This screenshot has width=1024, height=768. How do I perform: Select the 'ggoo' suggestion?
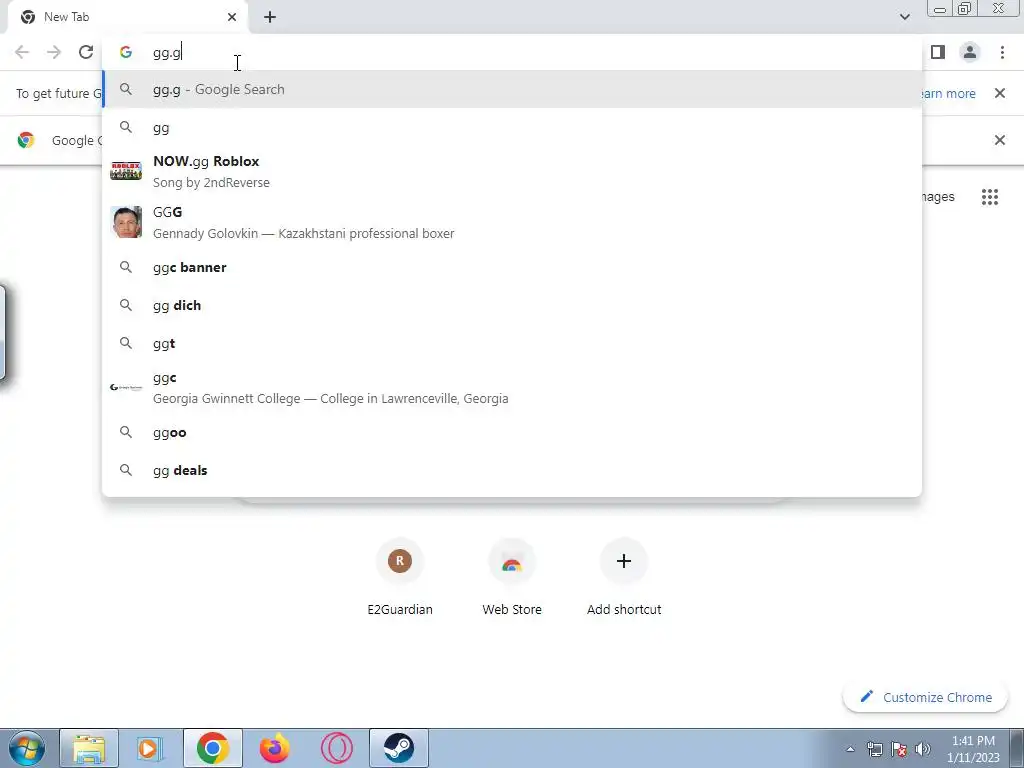tap(513, 432)
